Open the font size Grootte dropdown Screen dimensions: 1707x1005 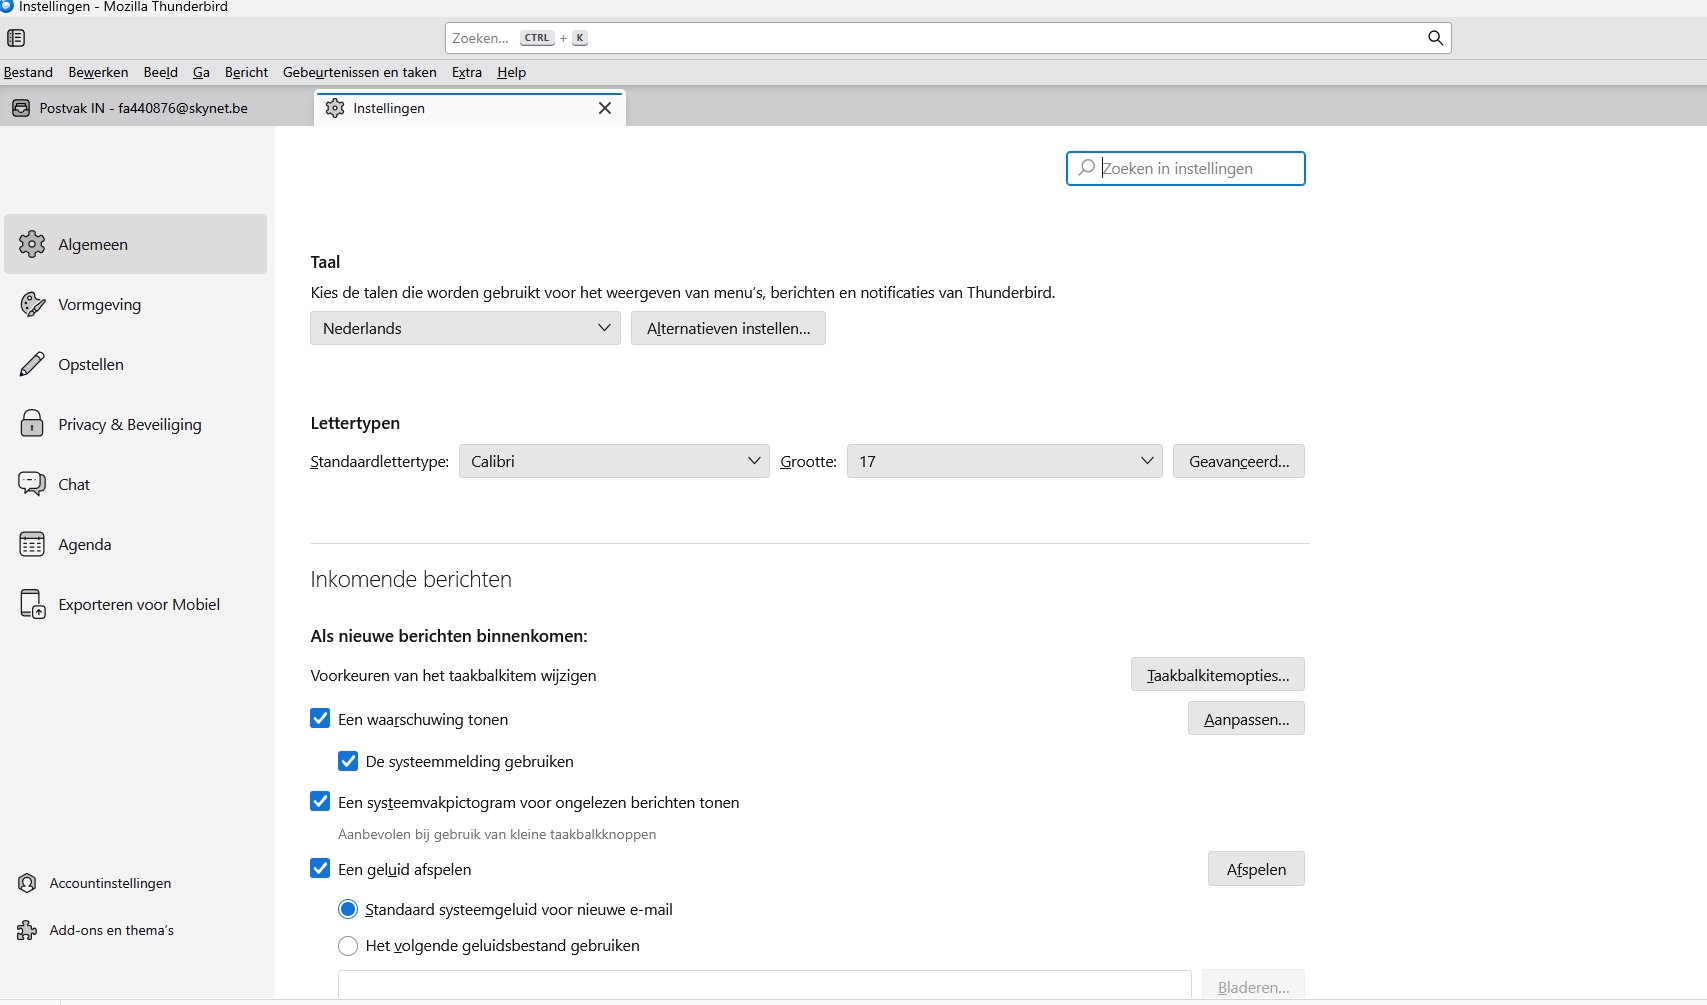(x=1004, y=461)
